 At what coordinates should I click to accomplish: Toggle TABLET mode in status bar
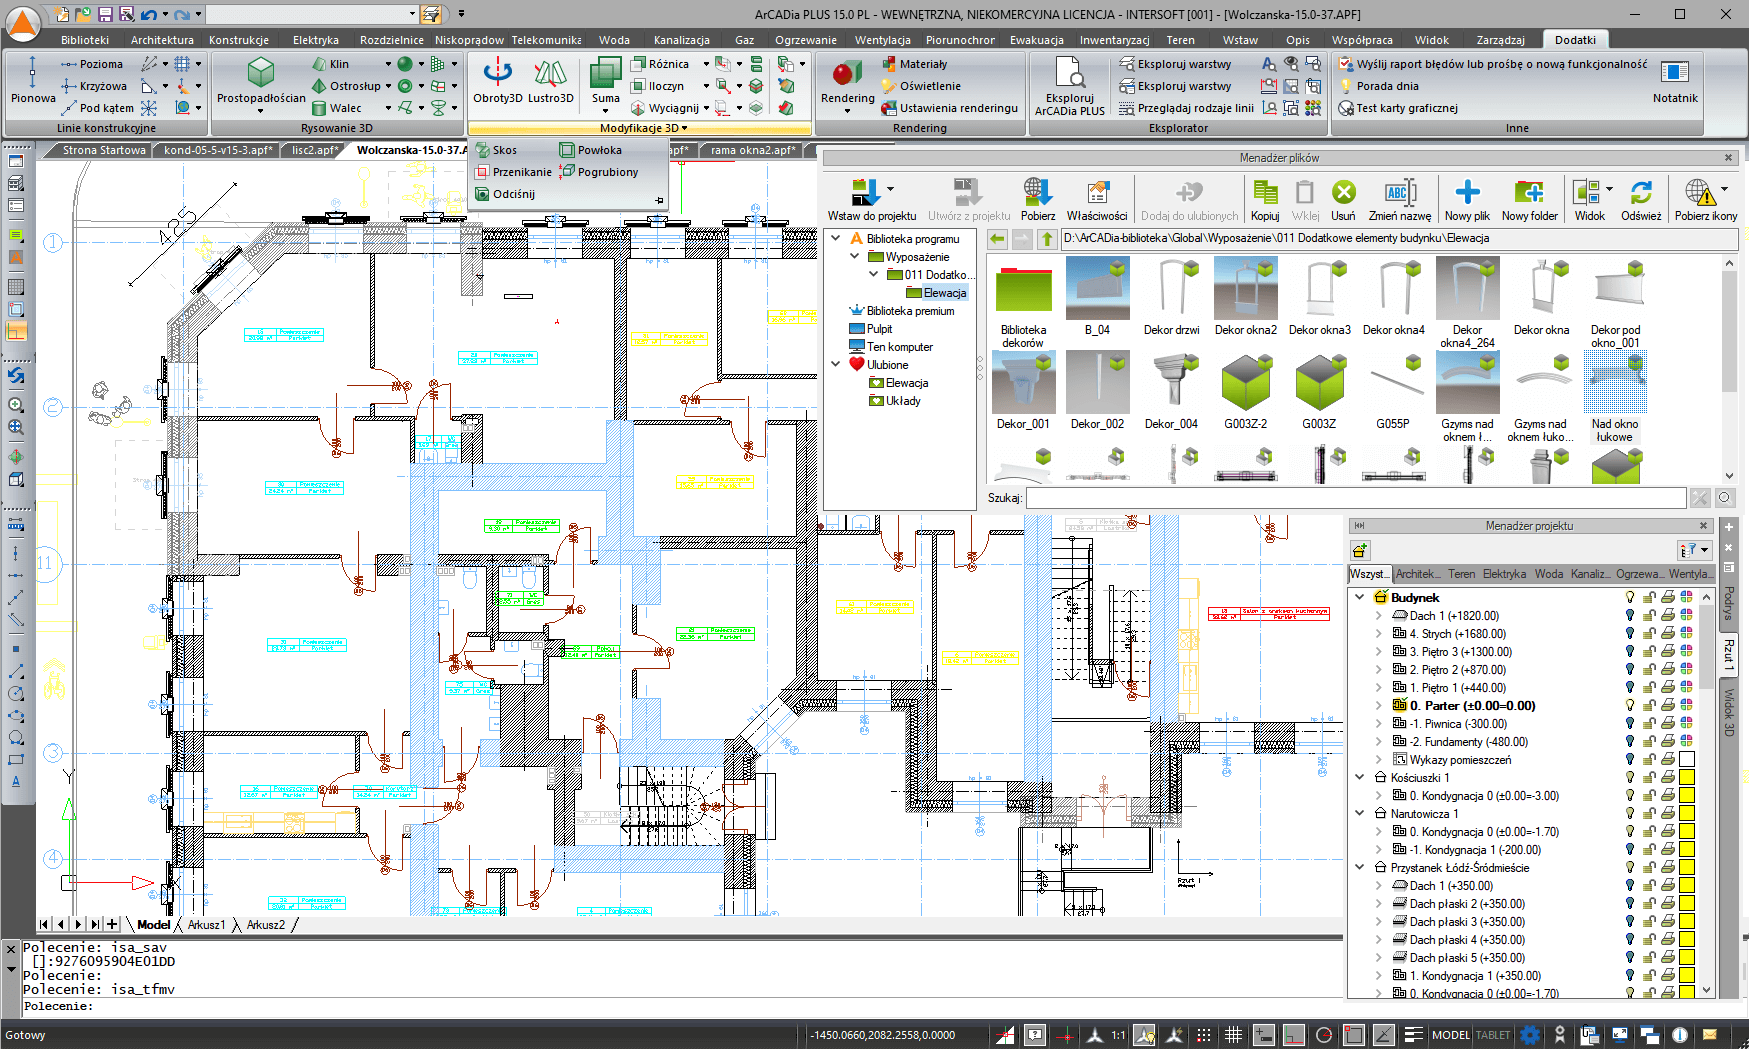point(1493,1035)
